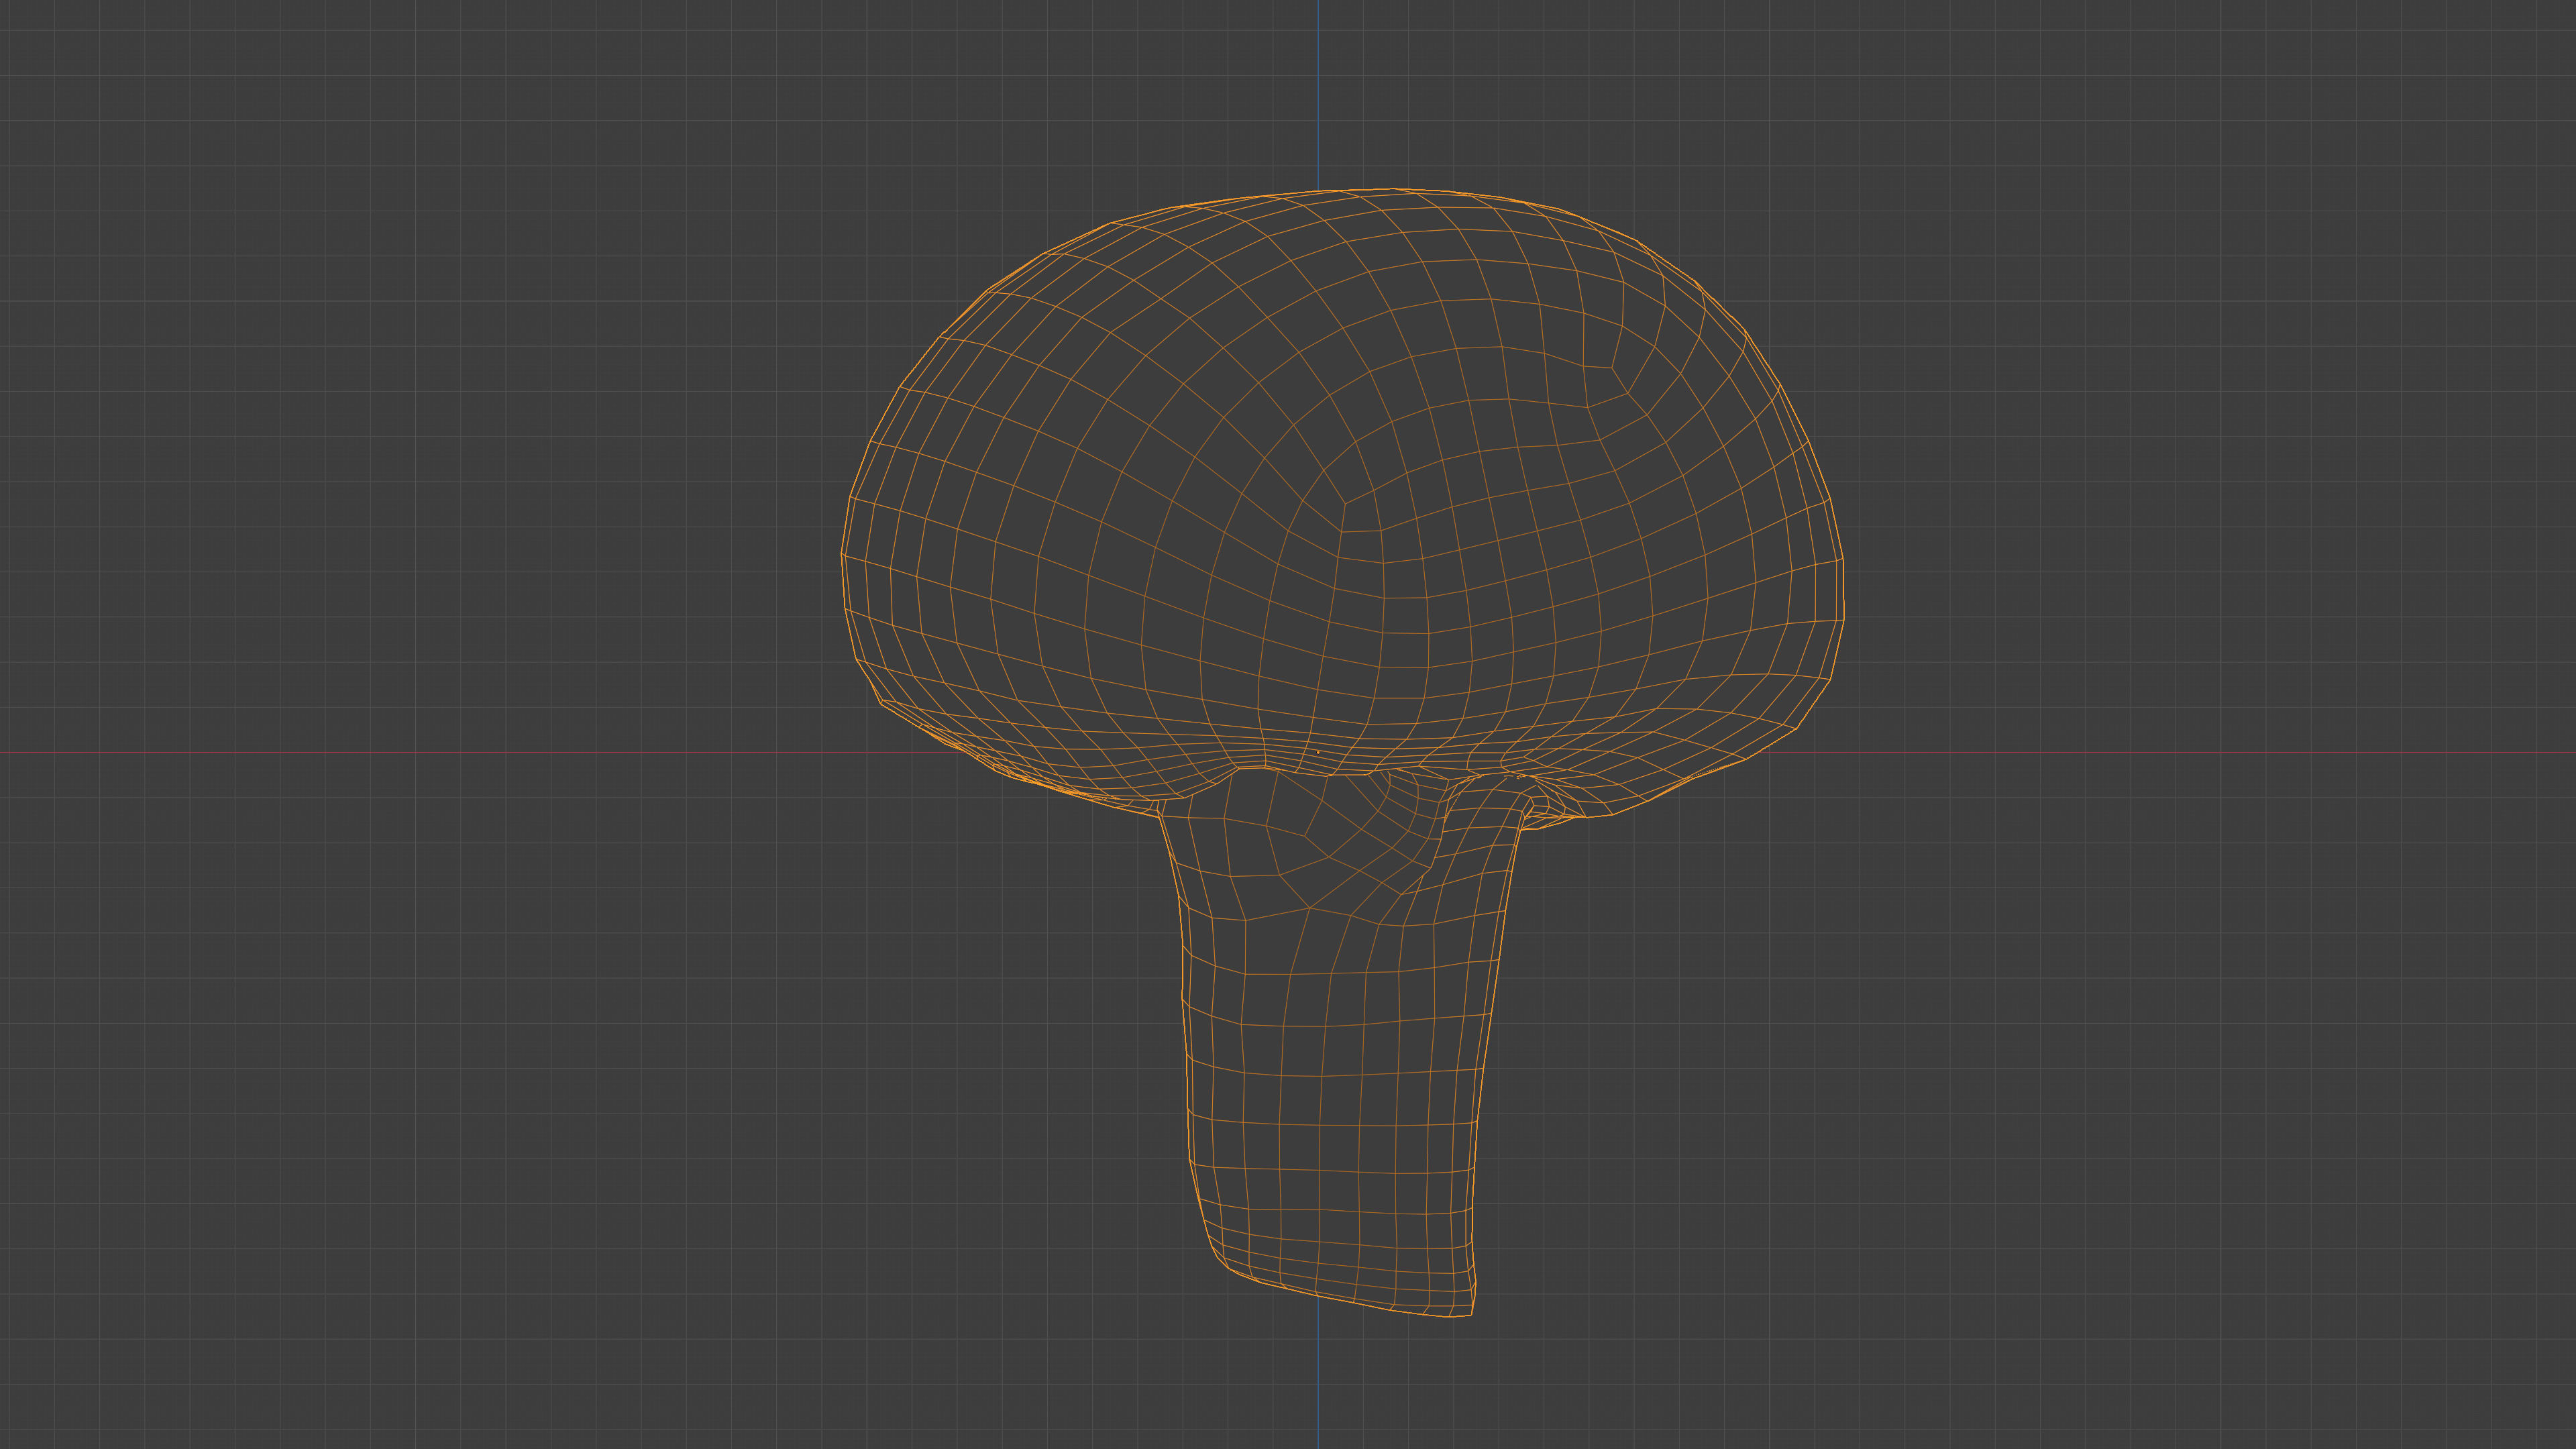The height and width of the screenshot is (1449, 2576).
Task: Click the orange object origin dot
Action: tap(1318, 753)
